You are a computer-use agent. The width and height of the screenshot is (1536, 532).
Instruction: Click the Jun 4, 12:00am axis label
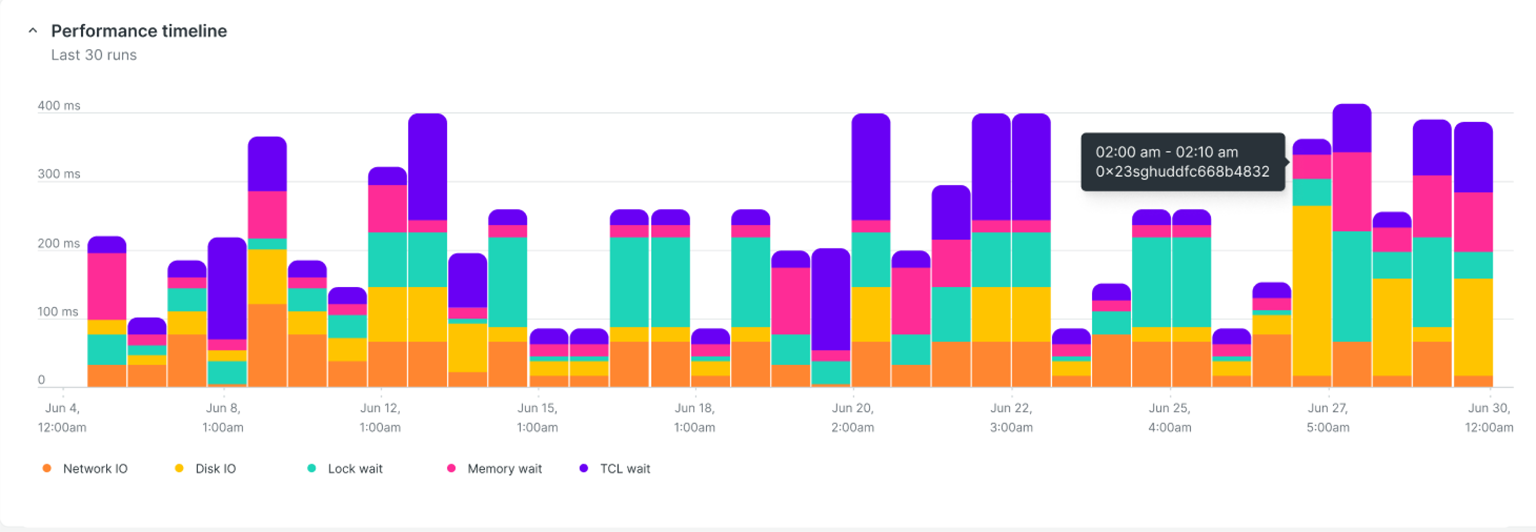tap(62, 418)
